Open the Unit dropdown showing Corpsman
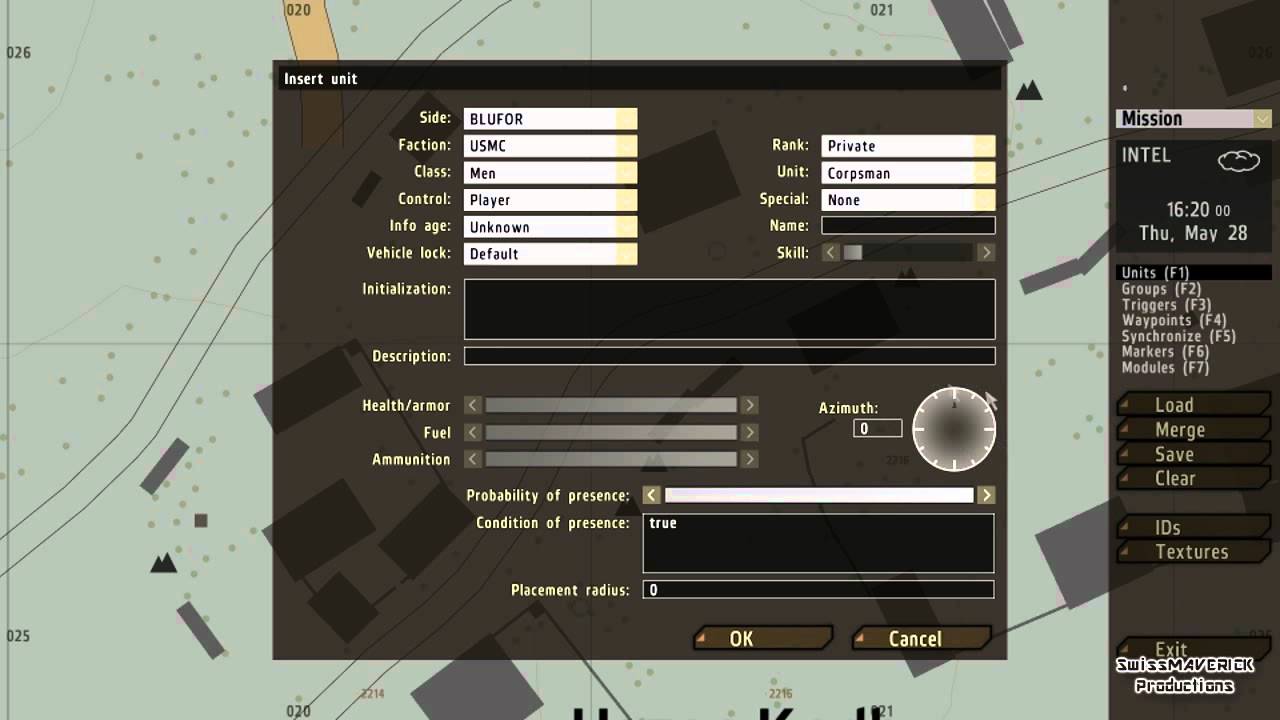1280x720 pixels. [908, 173]
